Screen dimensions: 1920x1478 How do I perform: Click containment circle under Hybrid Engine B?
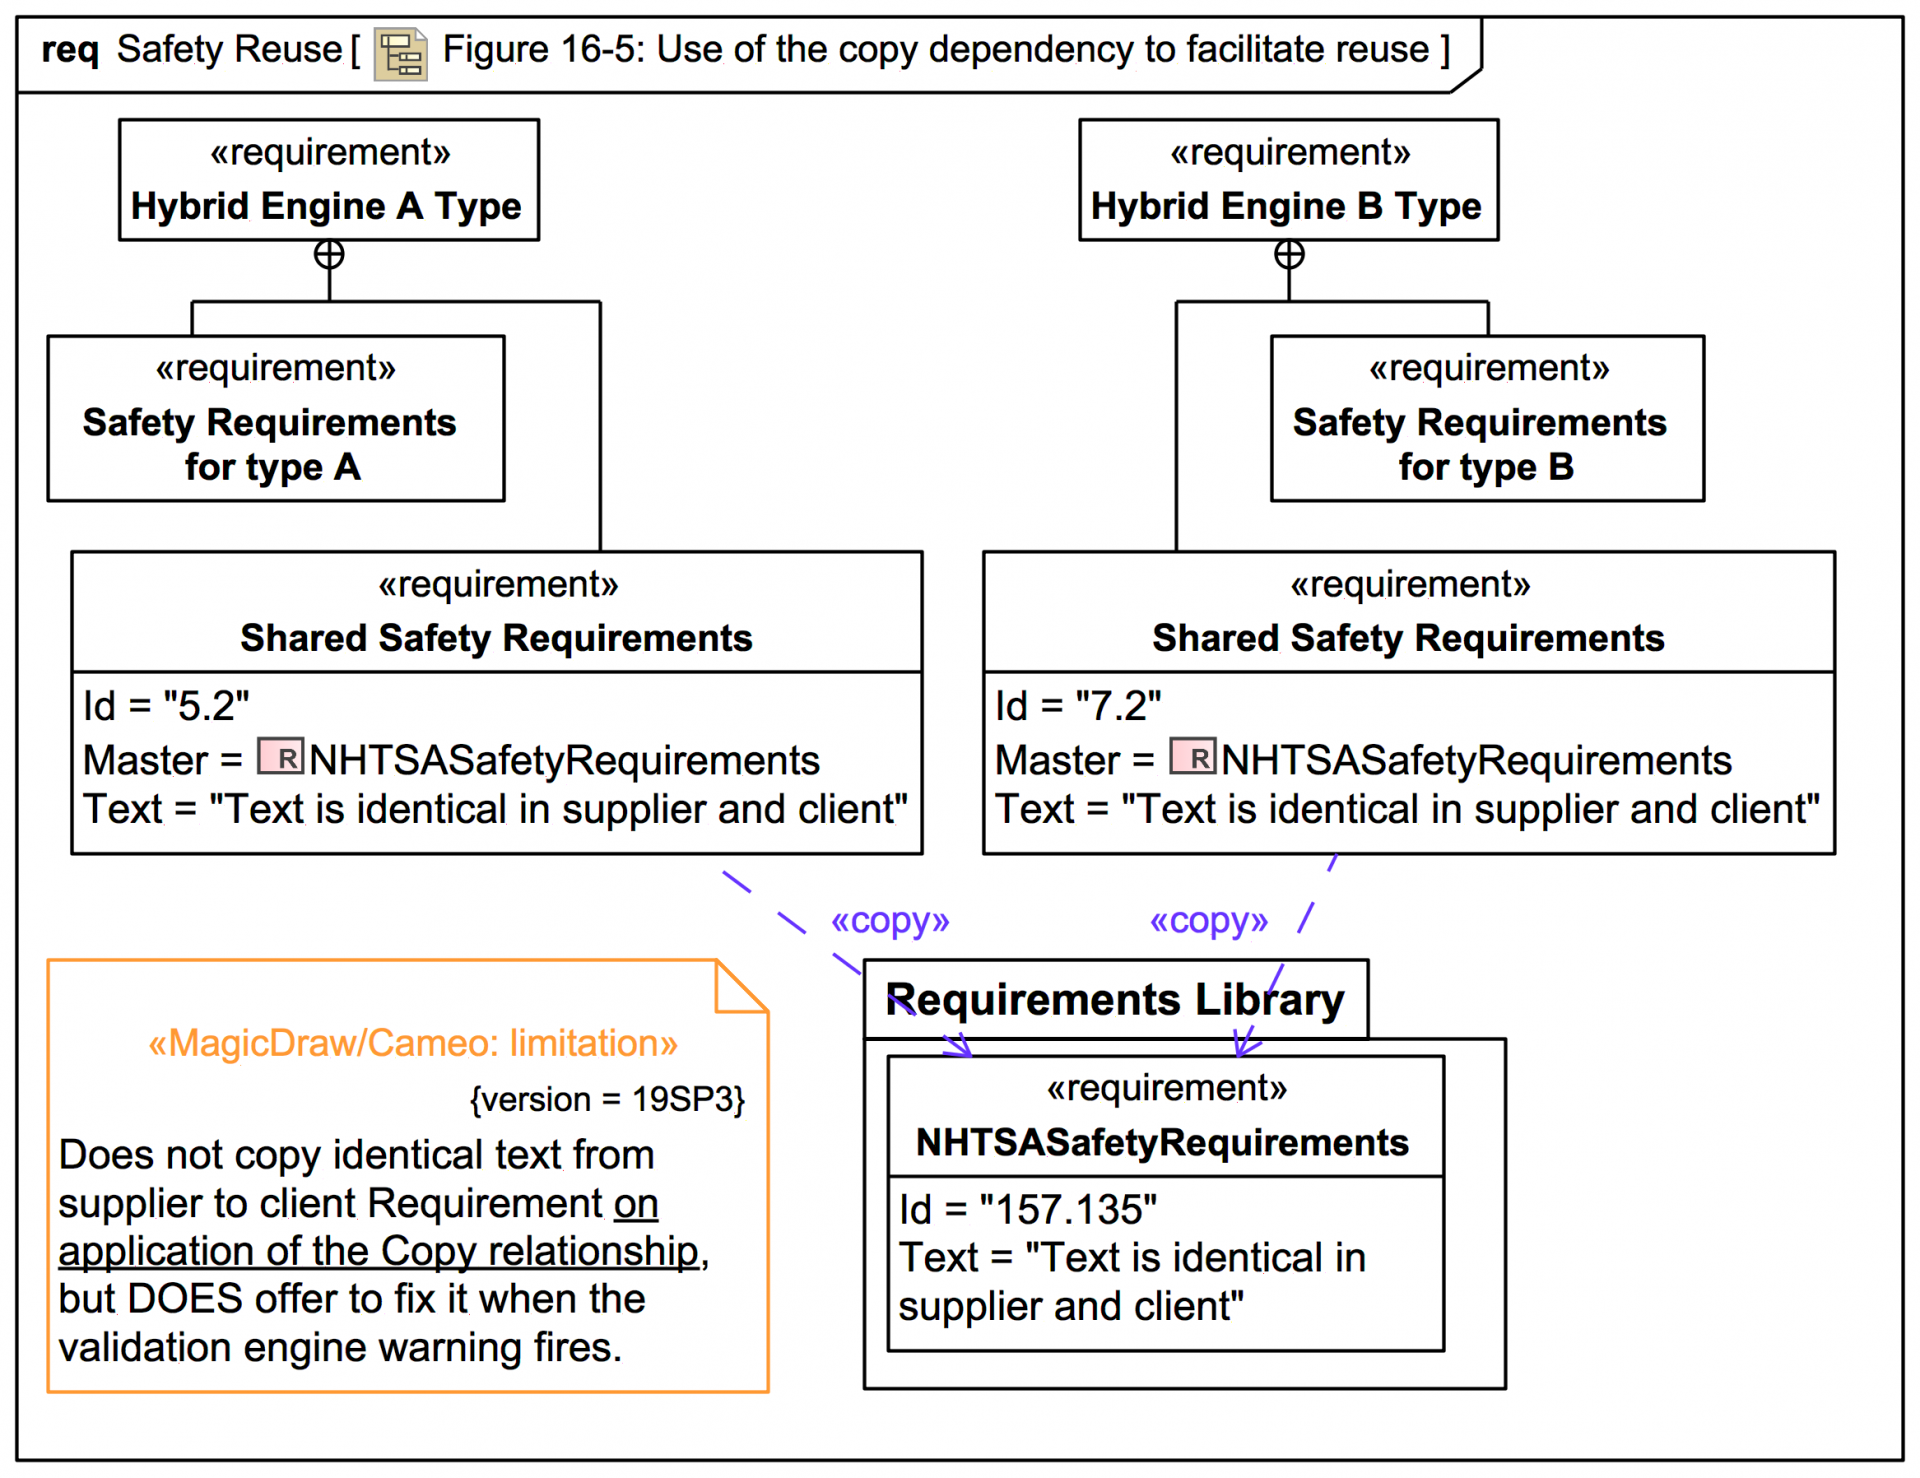(x=1289, y=255)
